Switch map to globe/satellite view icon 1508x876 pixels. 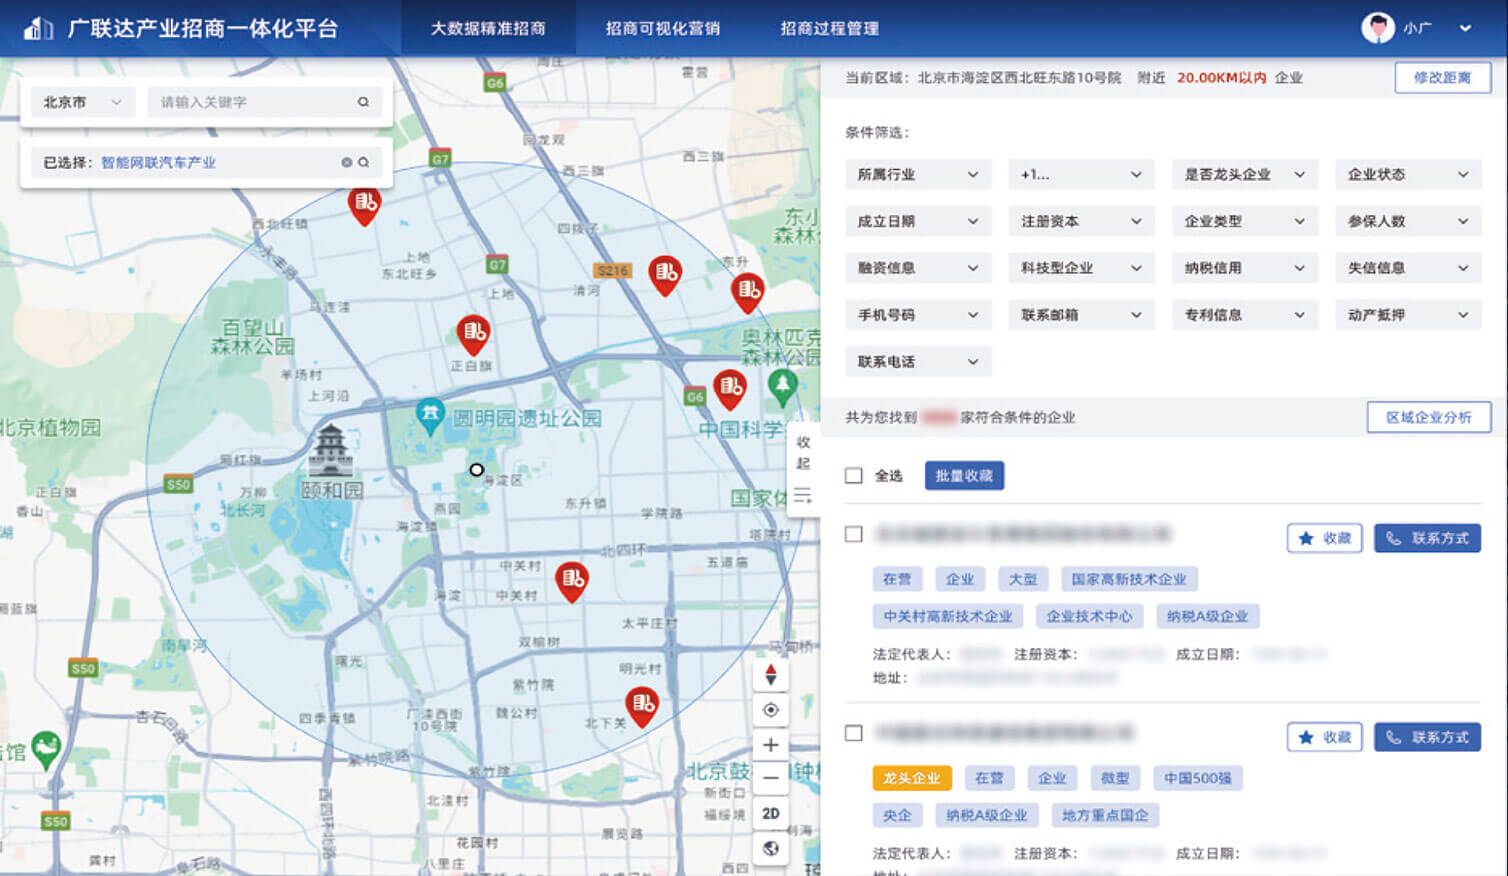770,849
